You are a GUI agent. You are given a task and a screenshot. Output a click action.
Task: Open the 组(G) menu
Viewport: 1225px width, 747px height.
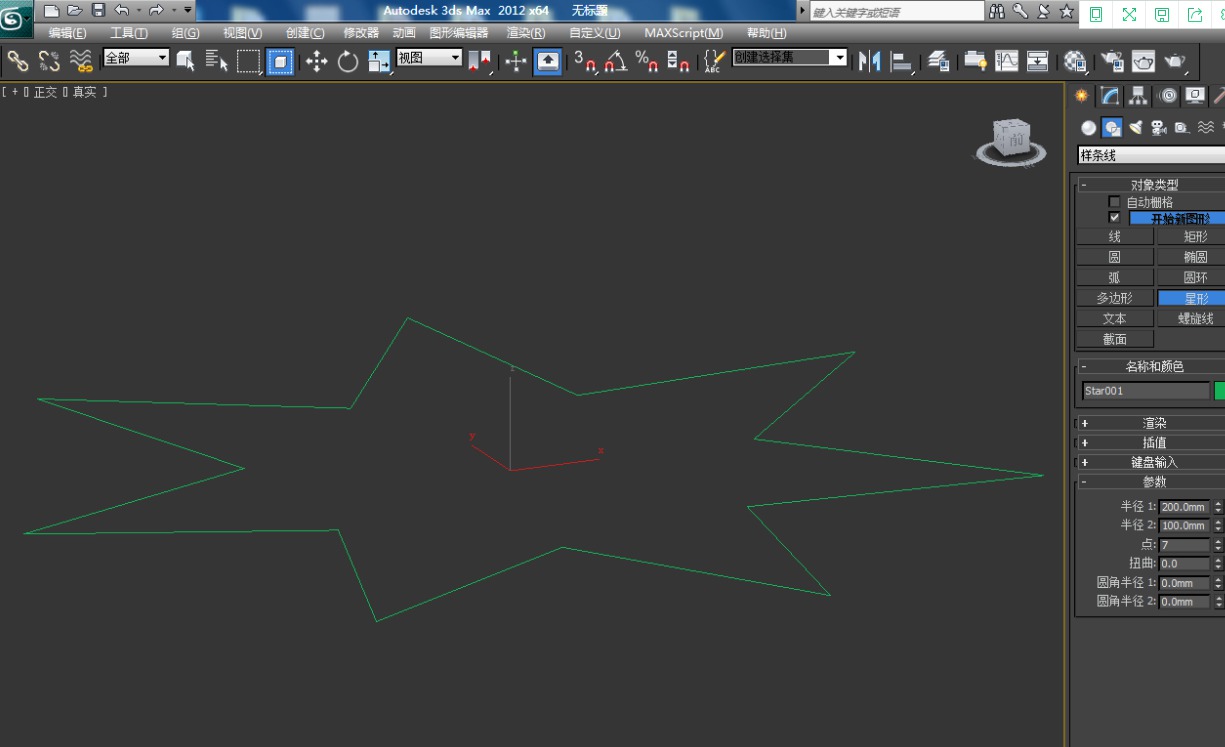pyautogui.click(x=185, y=33)
